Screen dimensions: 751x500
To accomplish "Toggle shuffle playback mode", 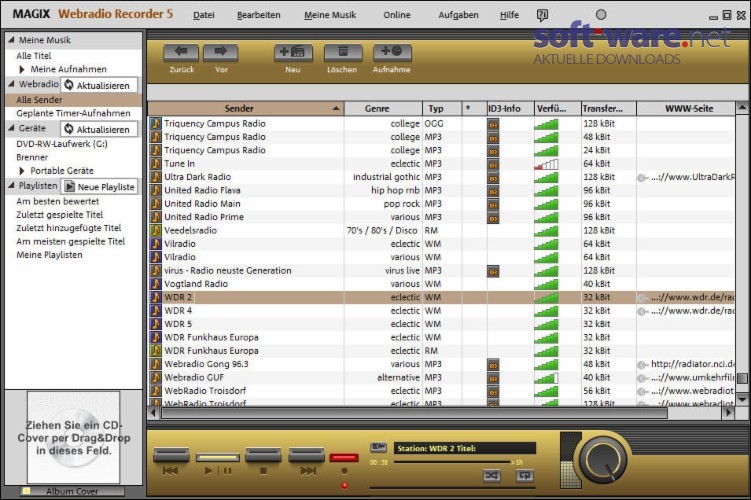I will tap(491, 476).
